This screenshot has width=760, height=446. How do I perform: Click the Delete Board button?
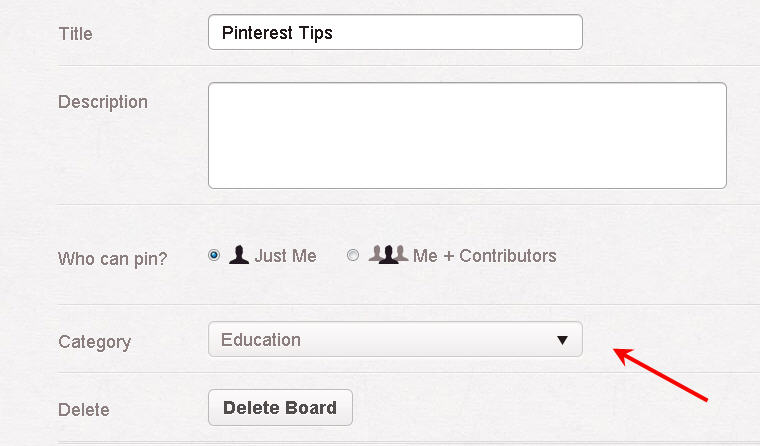(280, 408)
